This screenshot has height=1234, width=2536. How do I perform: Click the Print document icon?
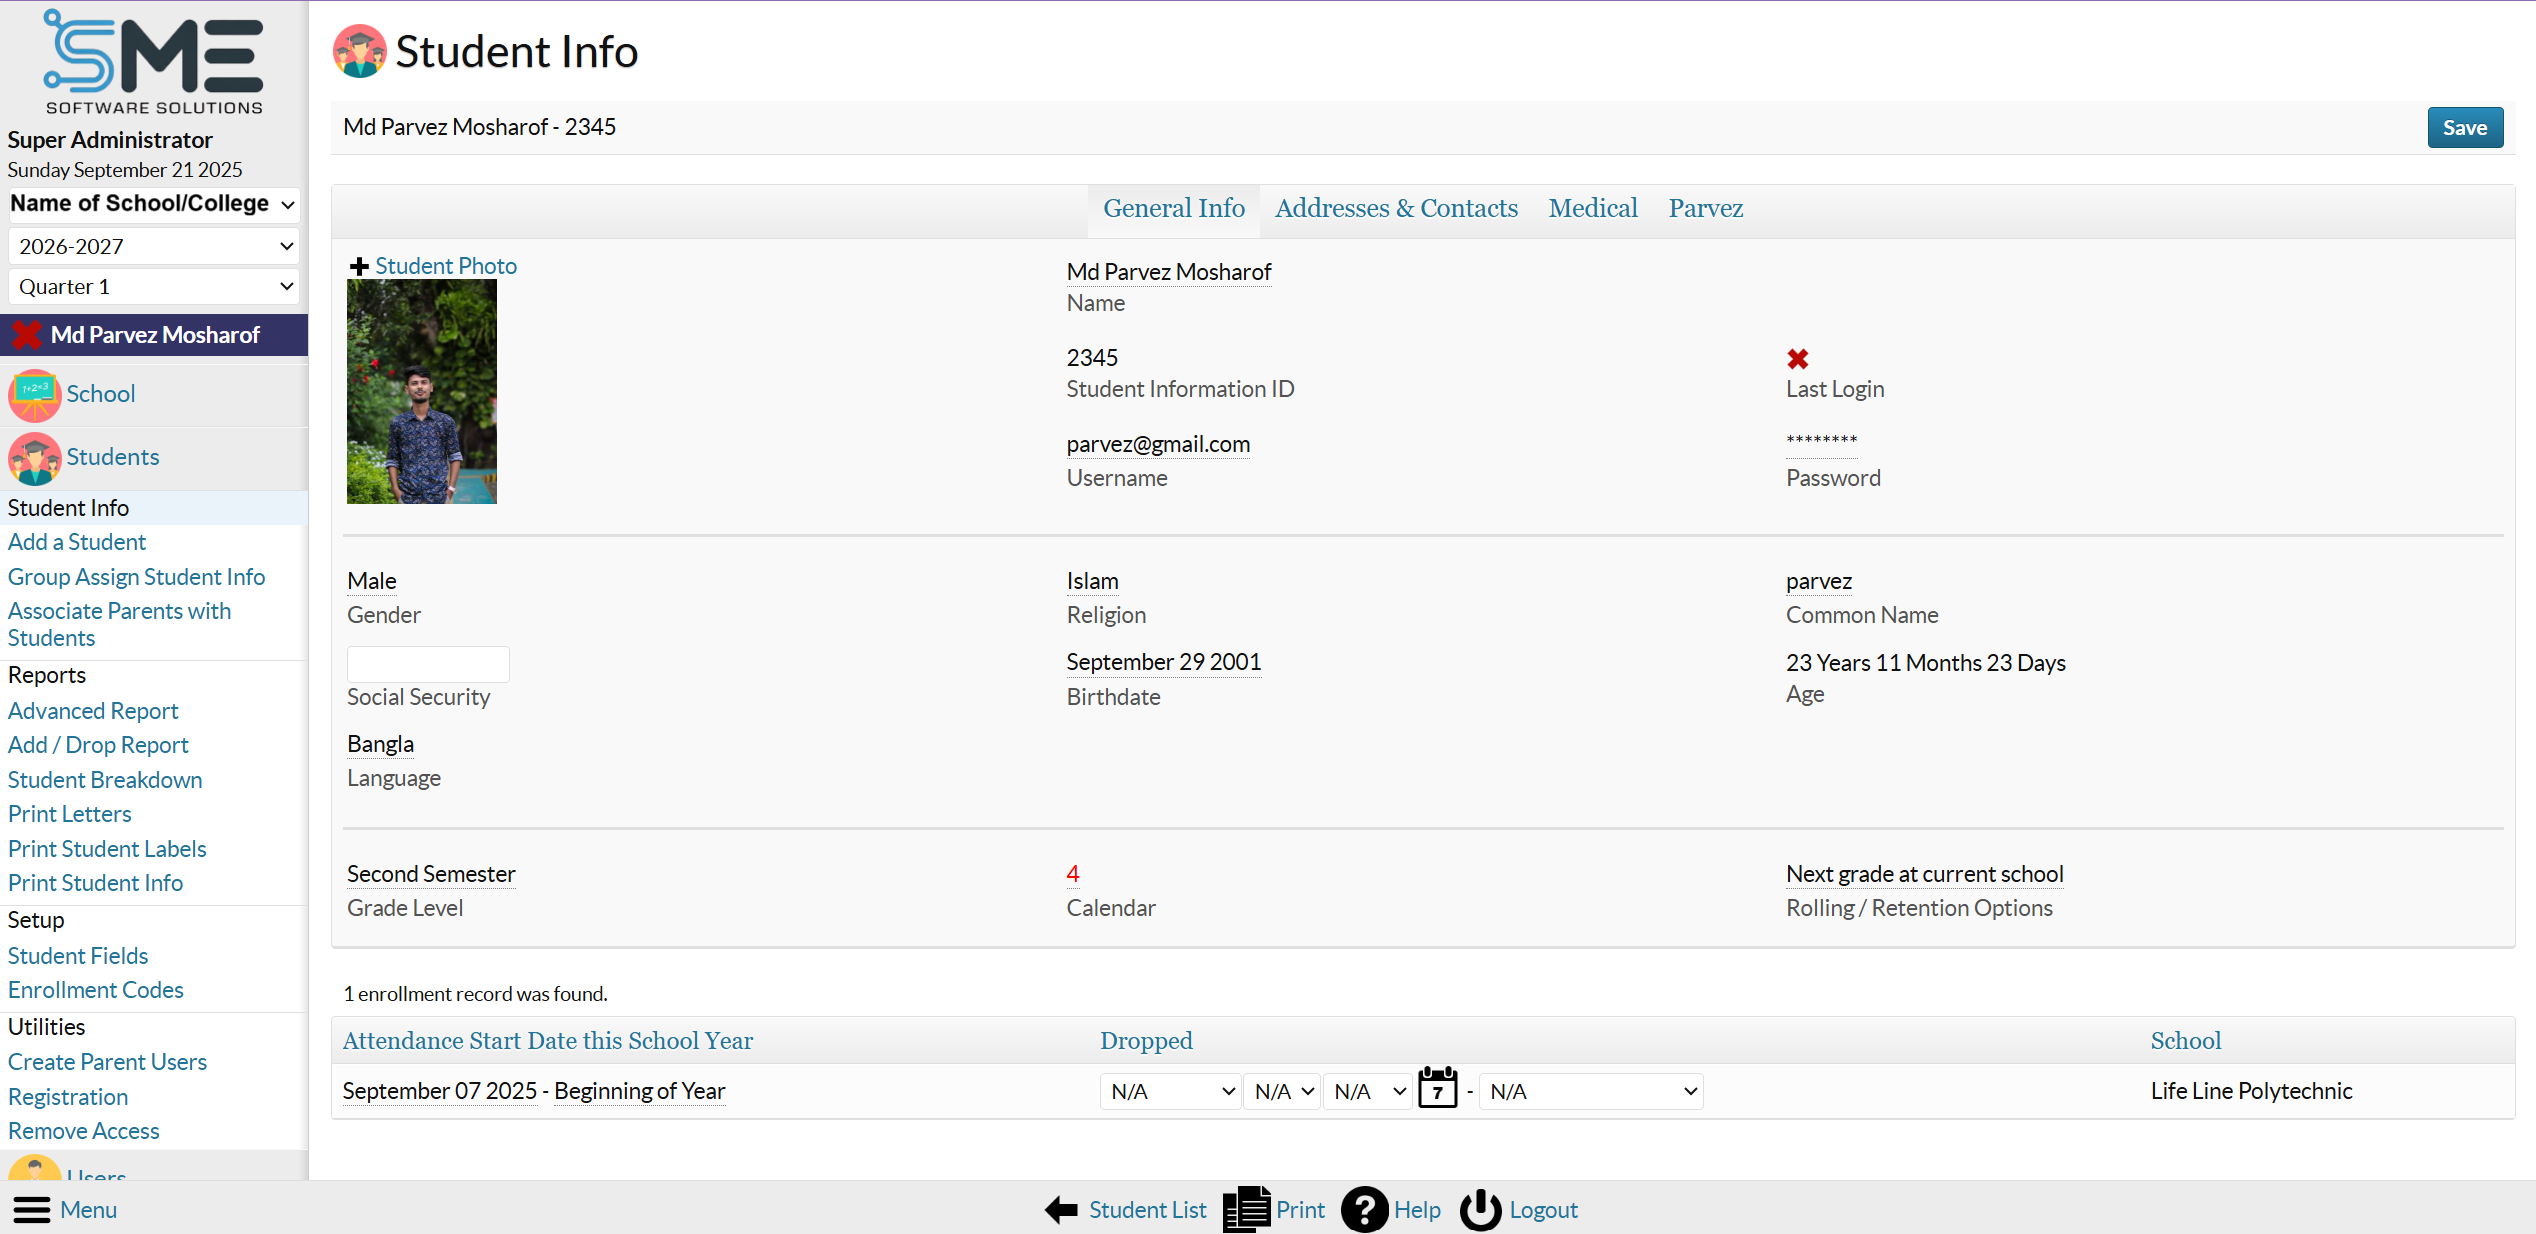point(1246,1210)
